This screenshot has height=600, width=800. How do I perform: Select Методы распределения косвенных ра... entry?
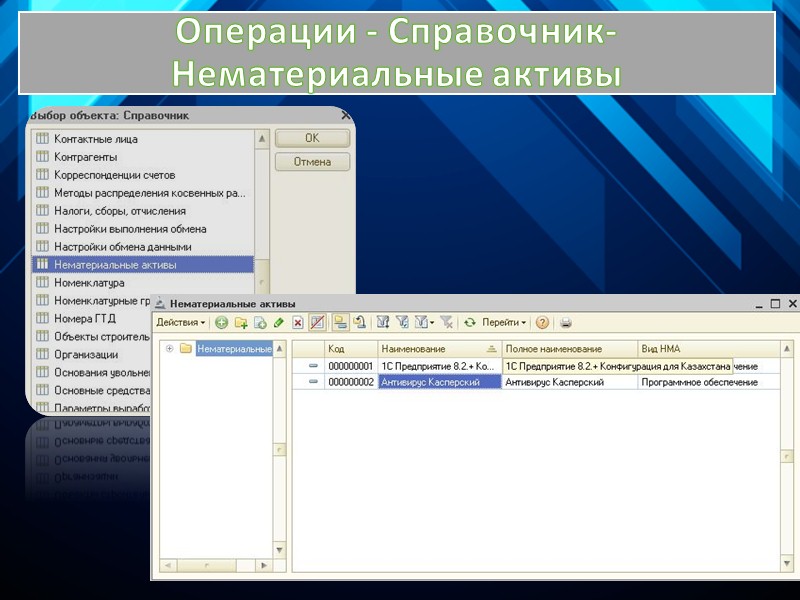(x=143, y=193)
